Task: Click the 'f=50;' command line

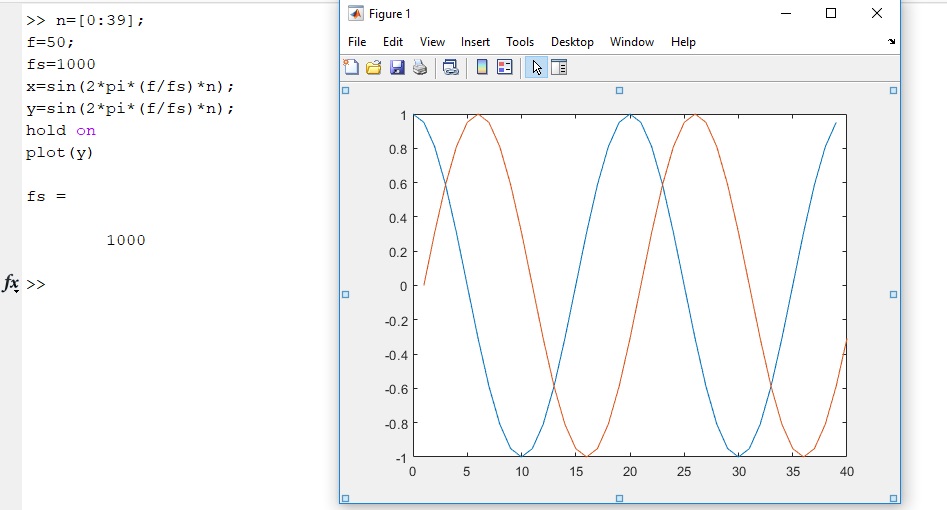Action: (x=50, y=42)
